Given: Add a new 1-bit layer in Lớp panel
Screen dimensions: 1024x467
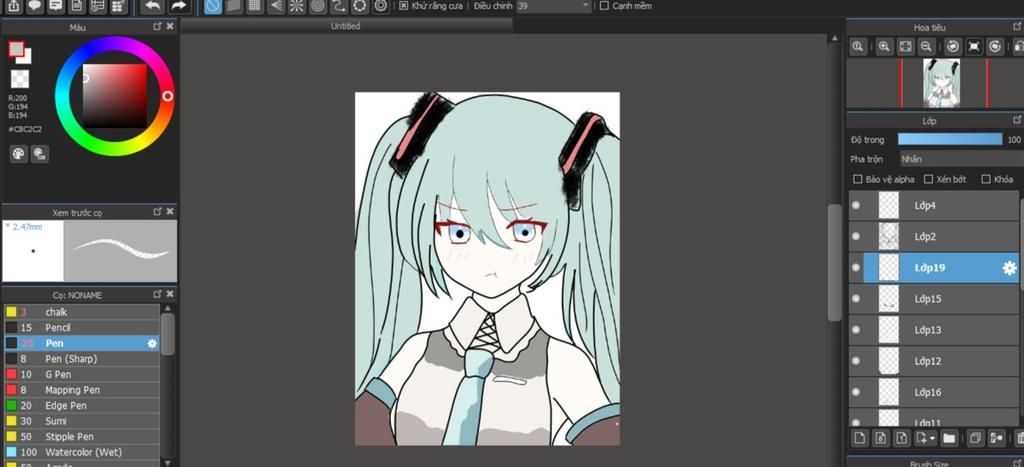Looking at the screenshot, I should (x=903, y=438).
